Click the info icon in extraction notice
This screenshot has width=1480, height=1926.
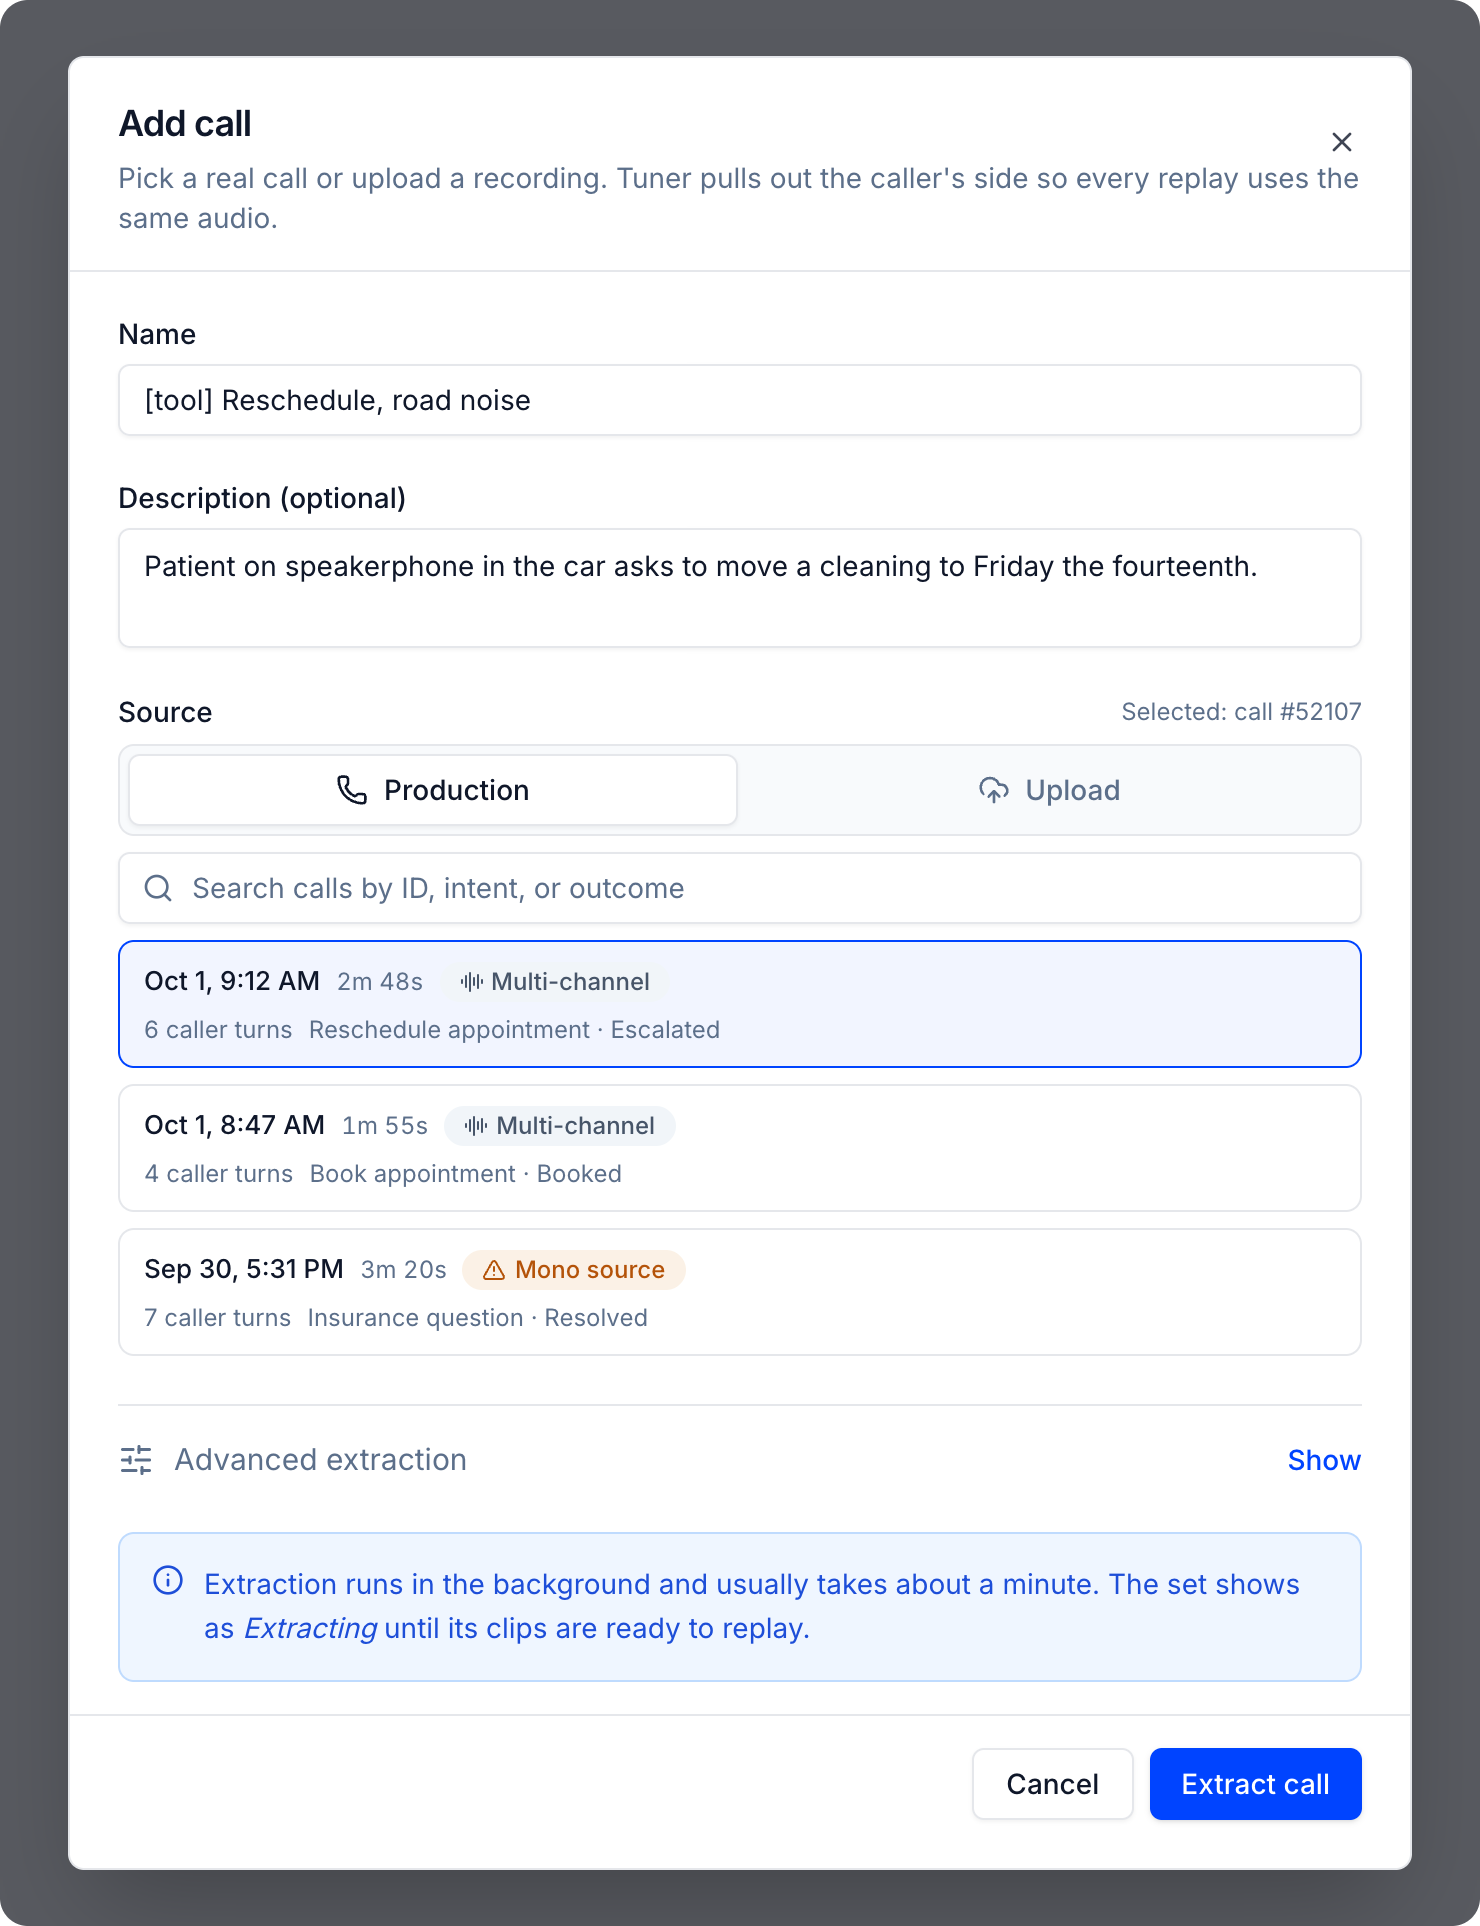click(x=168, y=1580)
